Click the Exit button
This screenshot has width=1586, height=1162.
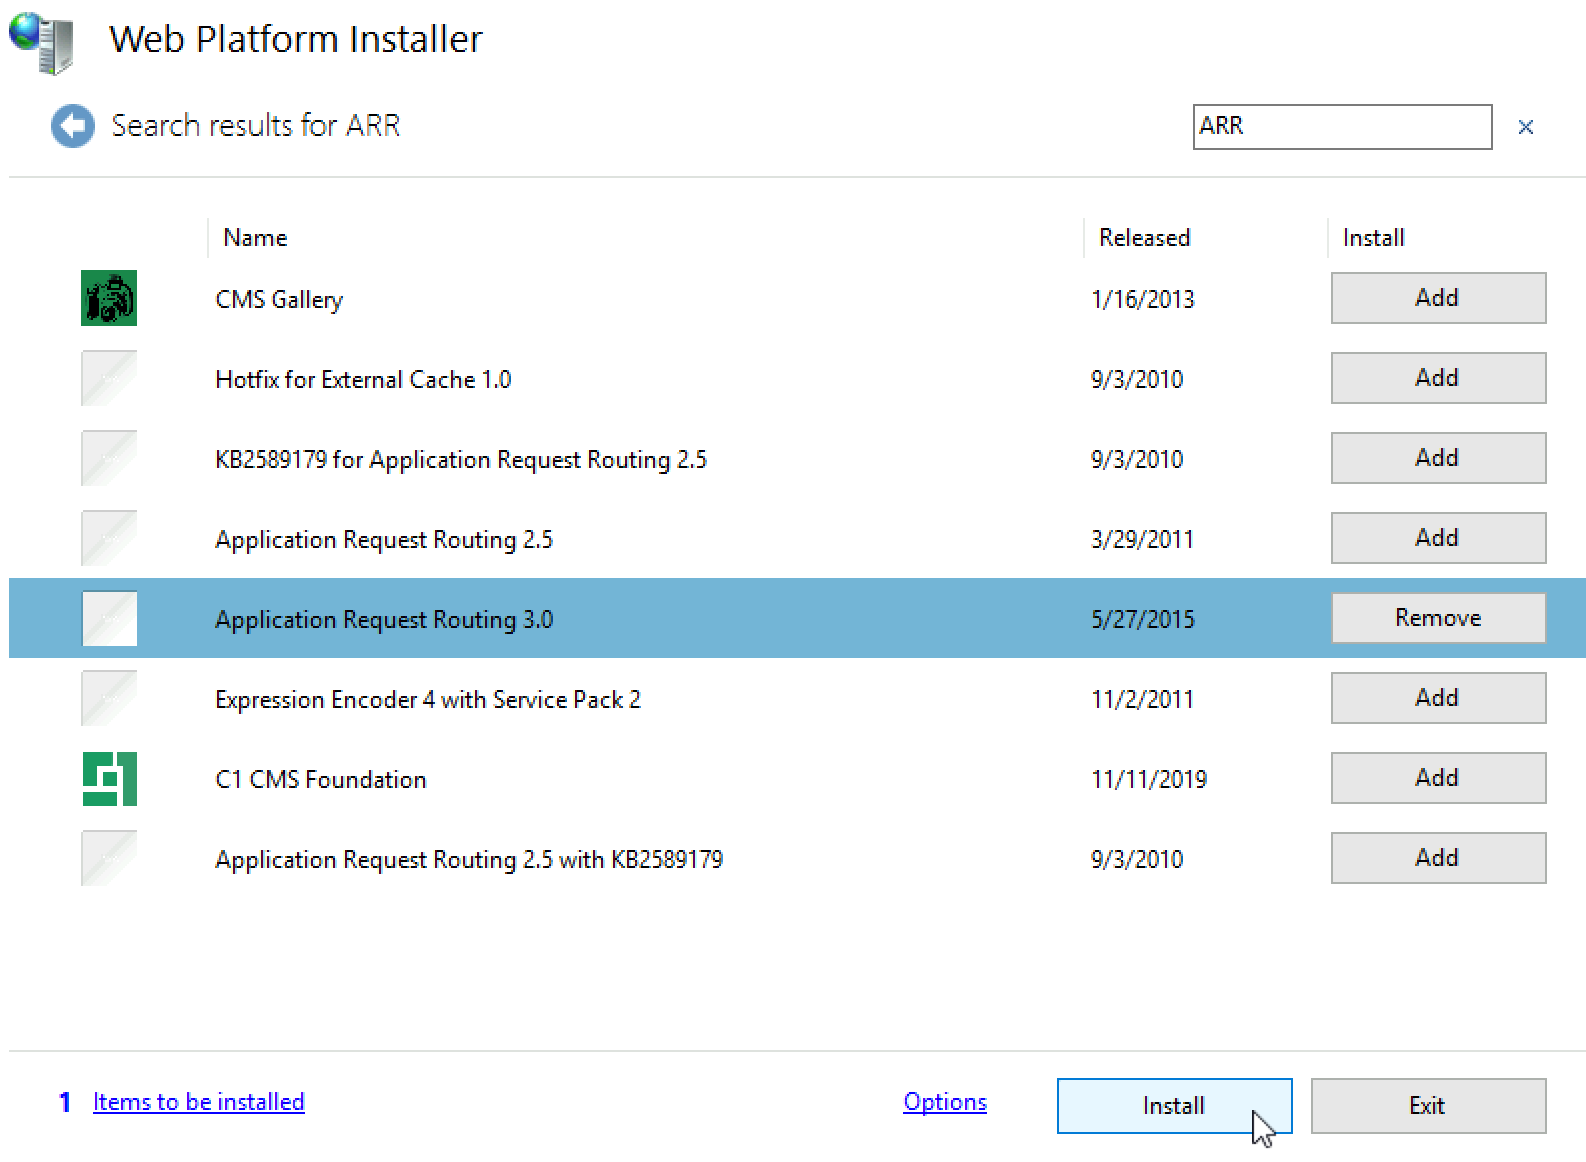tap(1428, 1106)
